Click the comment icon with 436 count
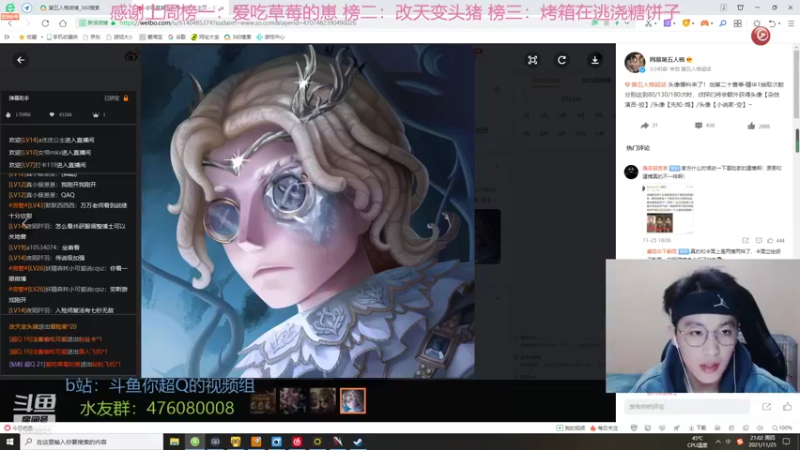The height and width of the screenshot is (450, 800). [698, 126]
